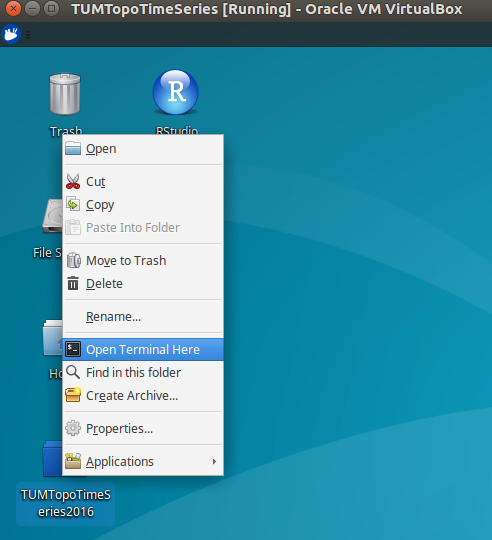492x540 pixels.
Task: Click Open Terminal Here menu item
Action: [x=143, y=349]
